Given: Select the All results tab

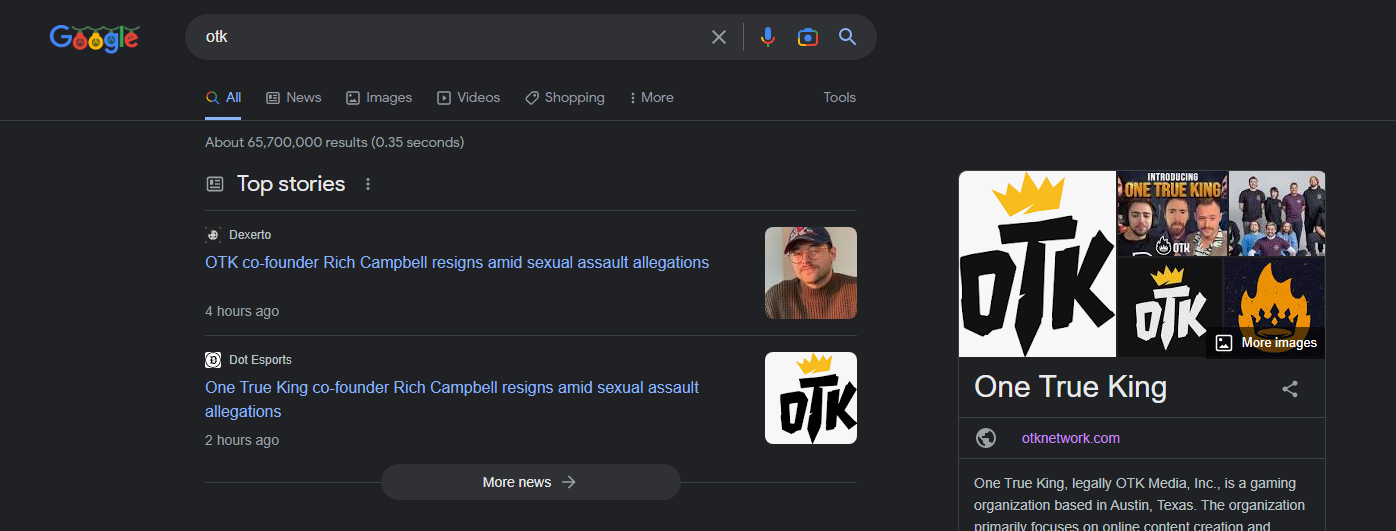Looking at the screenshot, I should (x=223, y=97).
